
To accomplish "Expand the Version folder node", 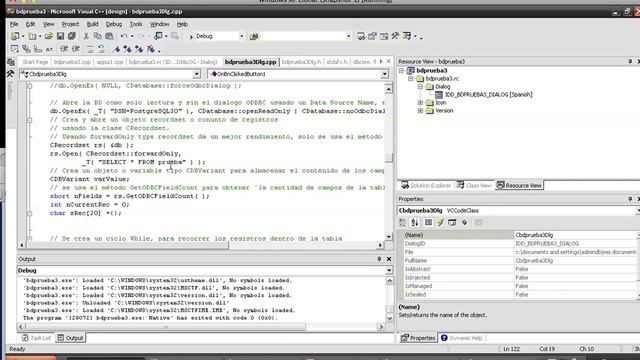I will point(420,111).
